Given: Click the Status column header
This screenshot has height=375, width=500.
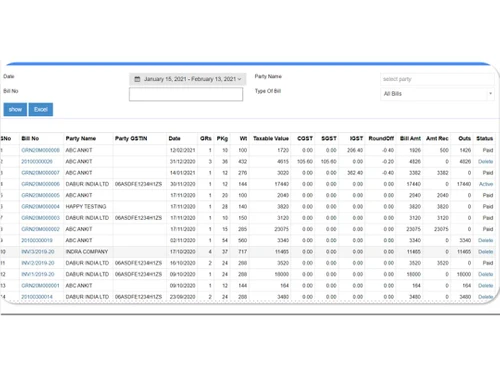Looking at the screenshot, I should tap(485, 138).
